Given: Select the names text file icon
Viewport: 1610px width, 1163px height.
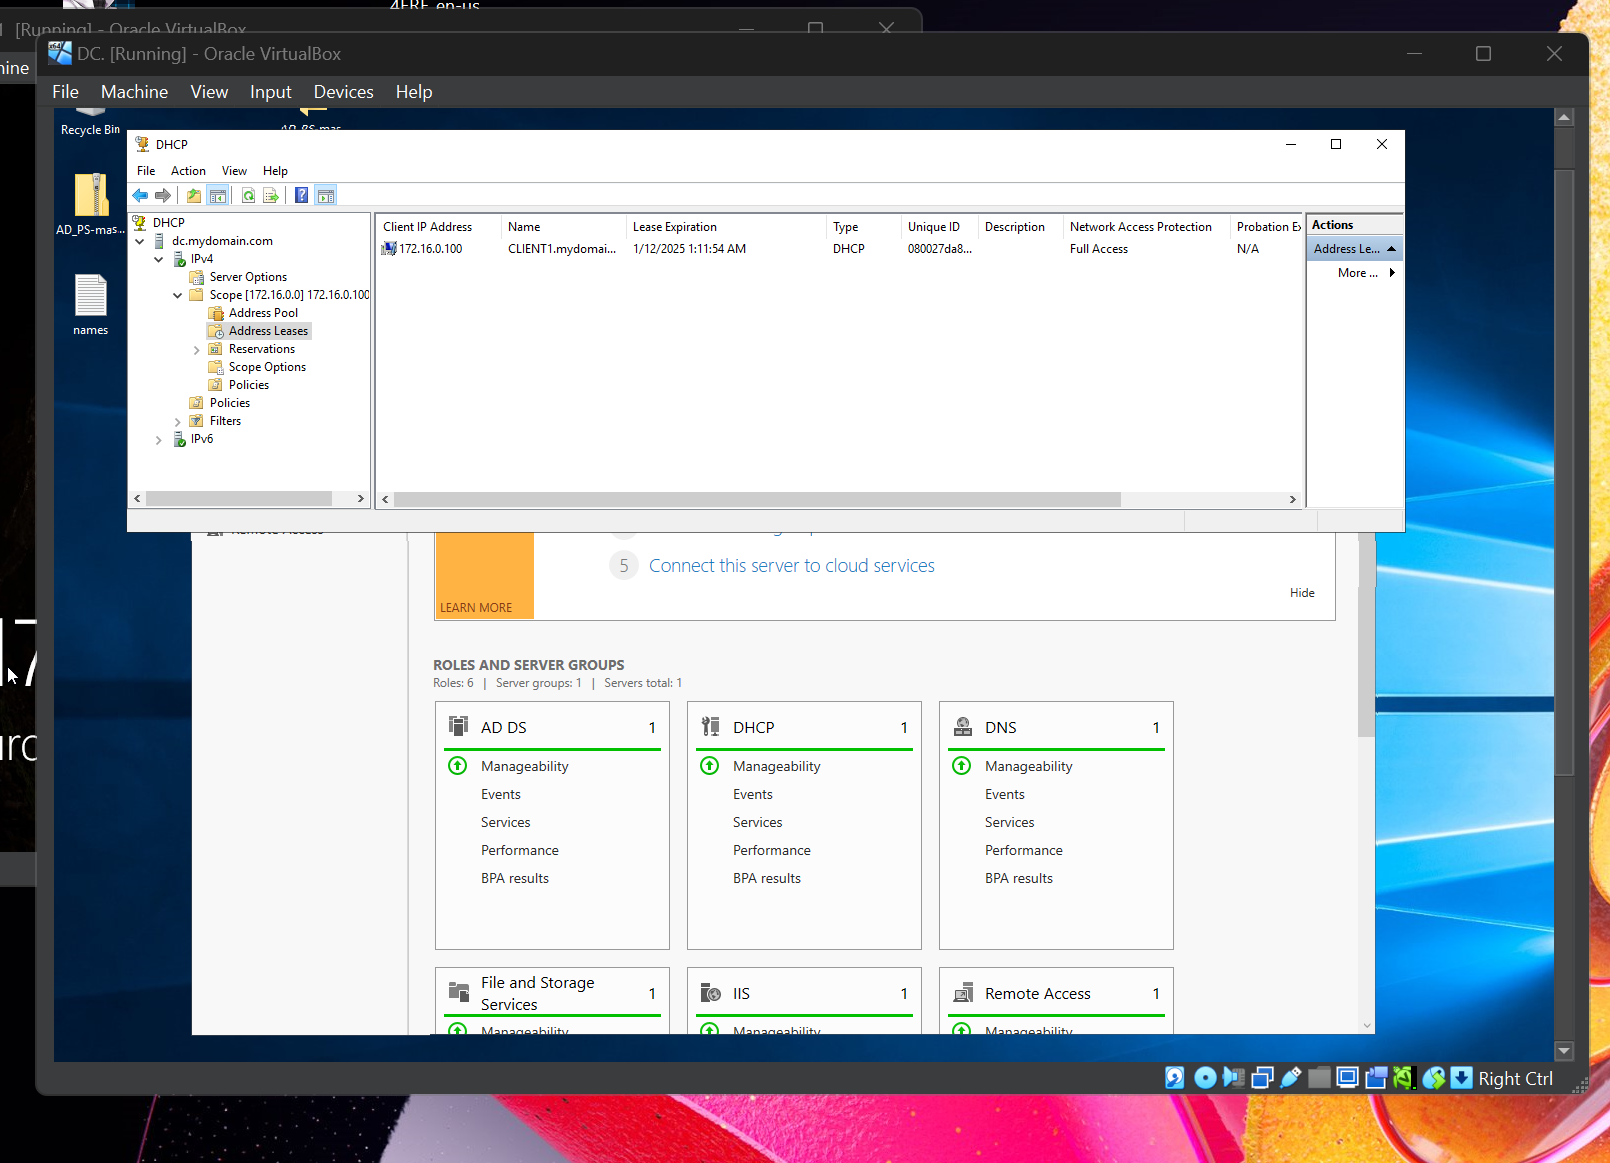Looking at the screenshot, I should [91, 295].
